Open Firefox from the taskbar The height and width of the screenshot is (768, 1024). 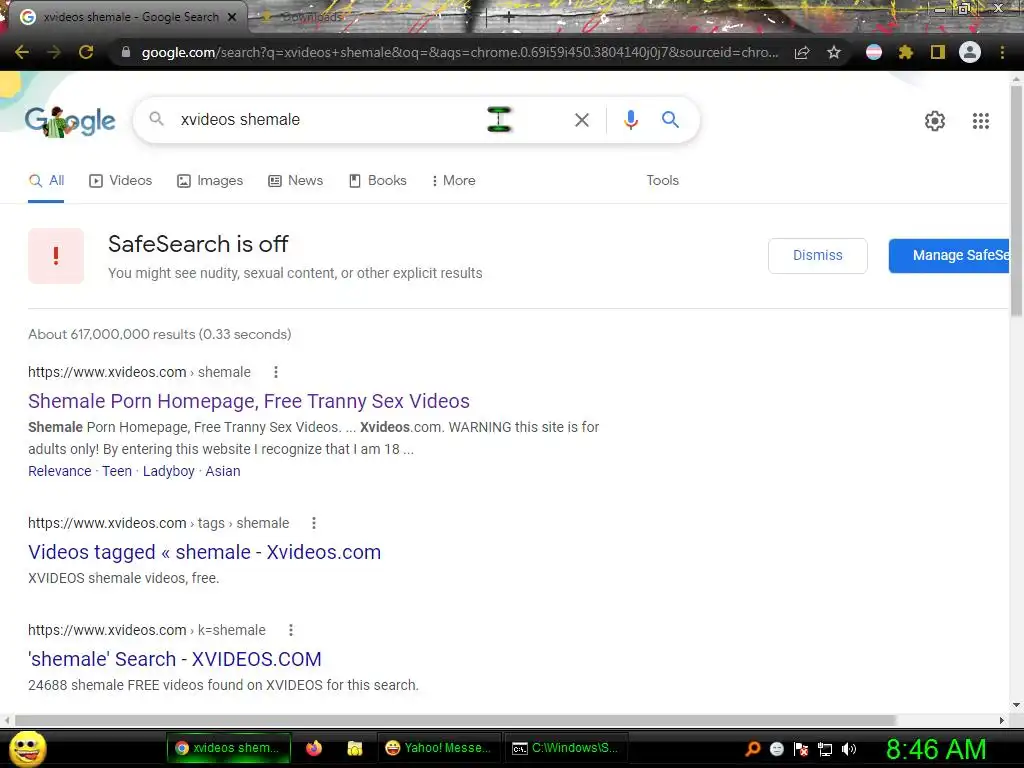tap(313, 748)
